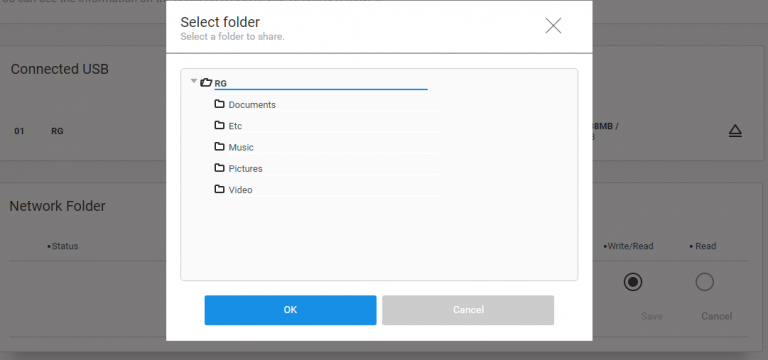Select the RG root folder name
The image size is (768, 360).
click(220, 84)
